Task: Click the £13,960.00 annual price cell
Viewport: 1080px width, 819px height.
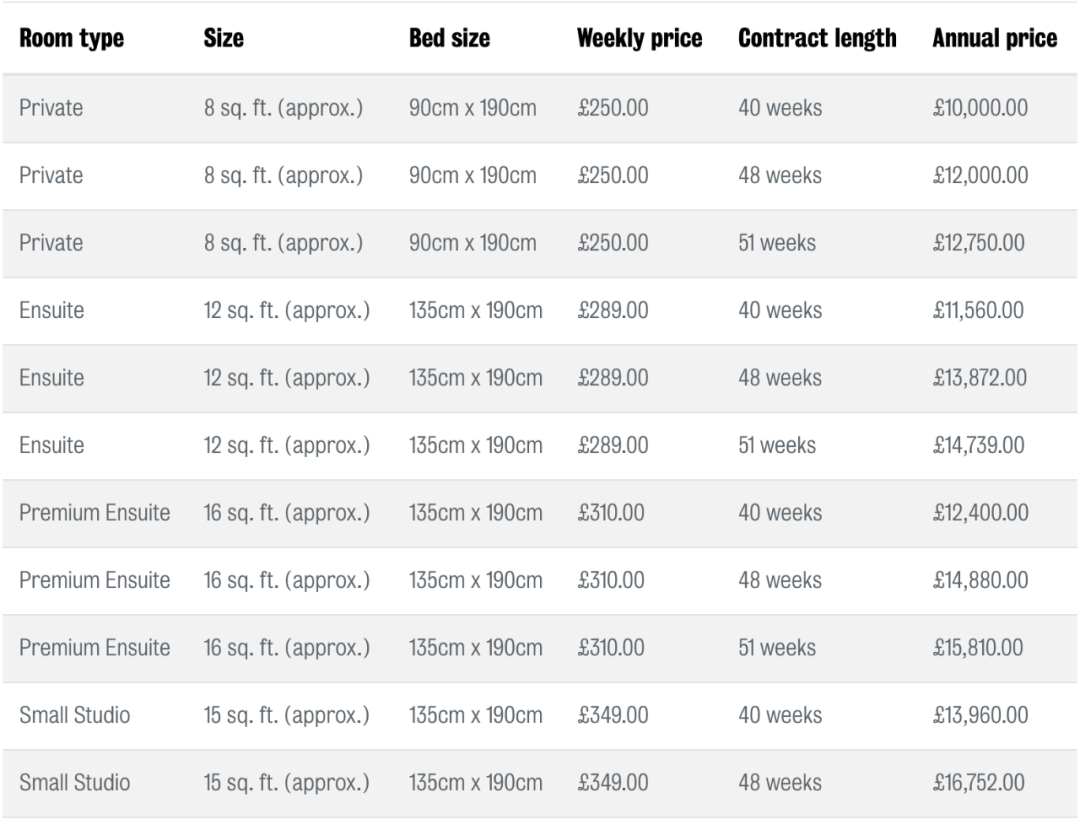Action: (x=978, y=716)
